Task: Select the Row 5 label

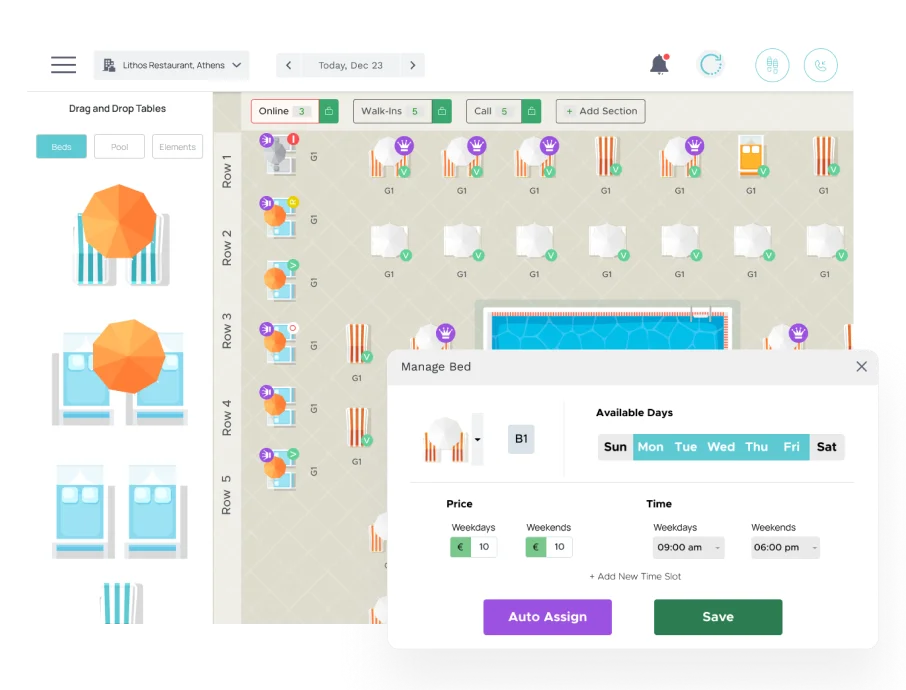Action: tap(226, 495)
